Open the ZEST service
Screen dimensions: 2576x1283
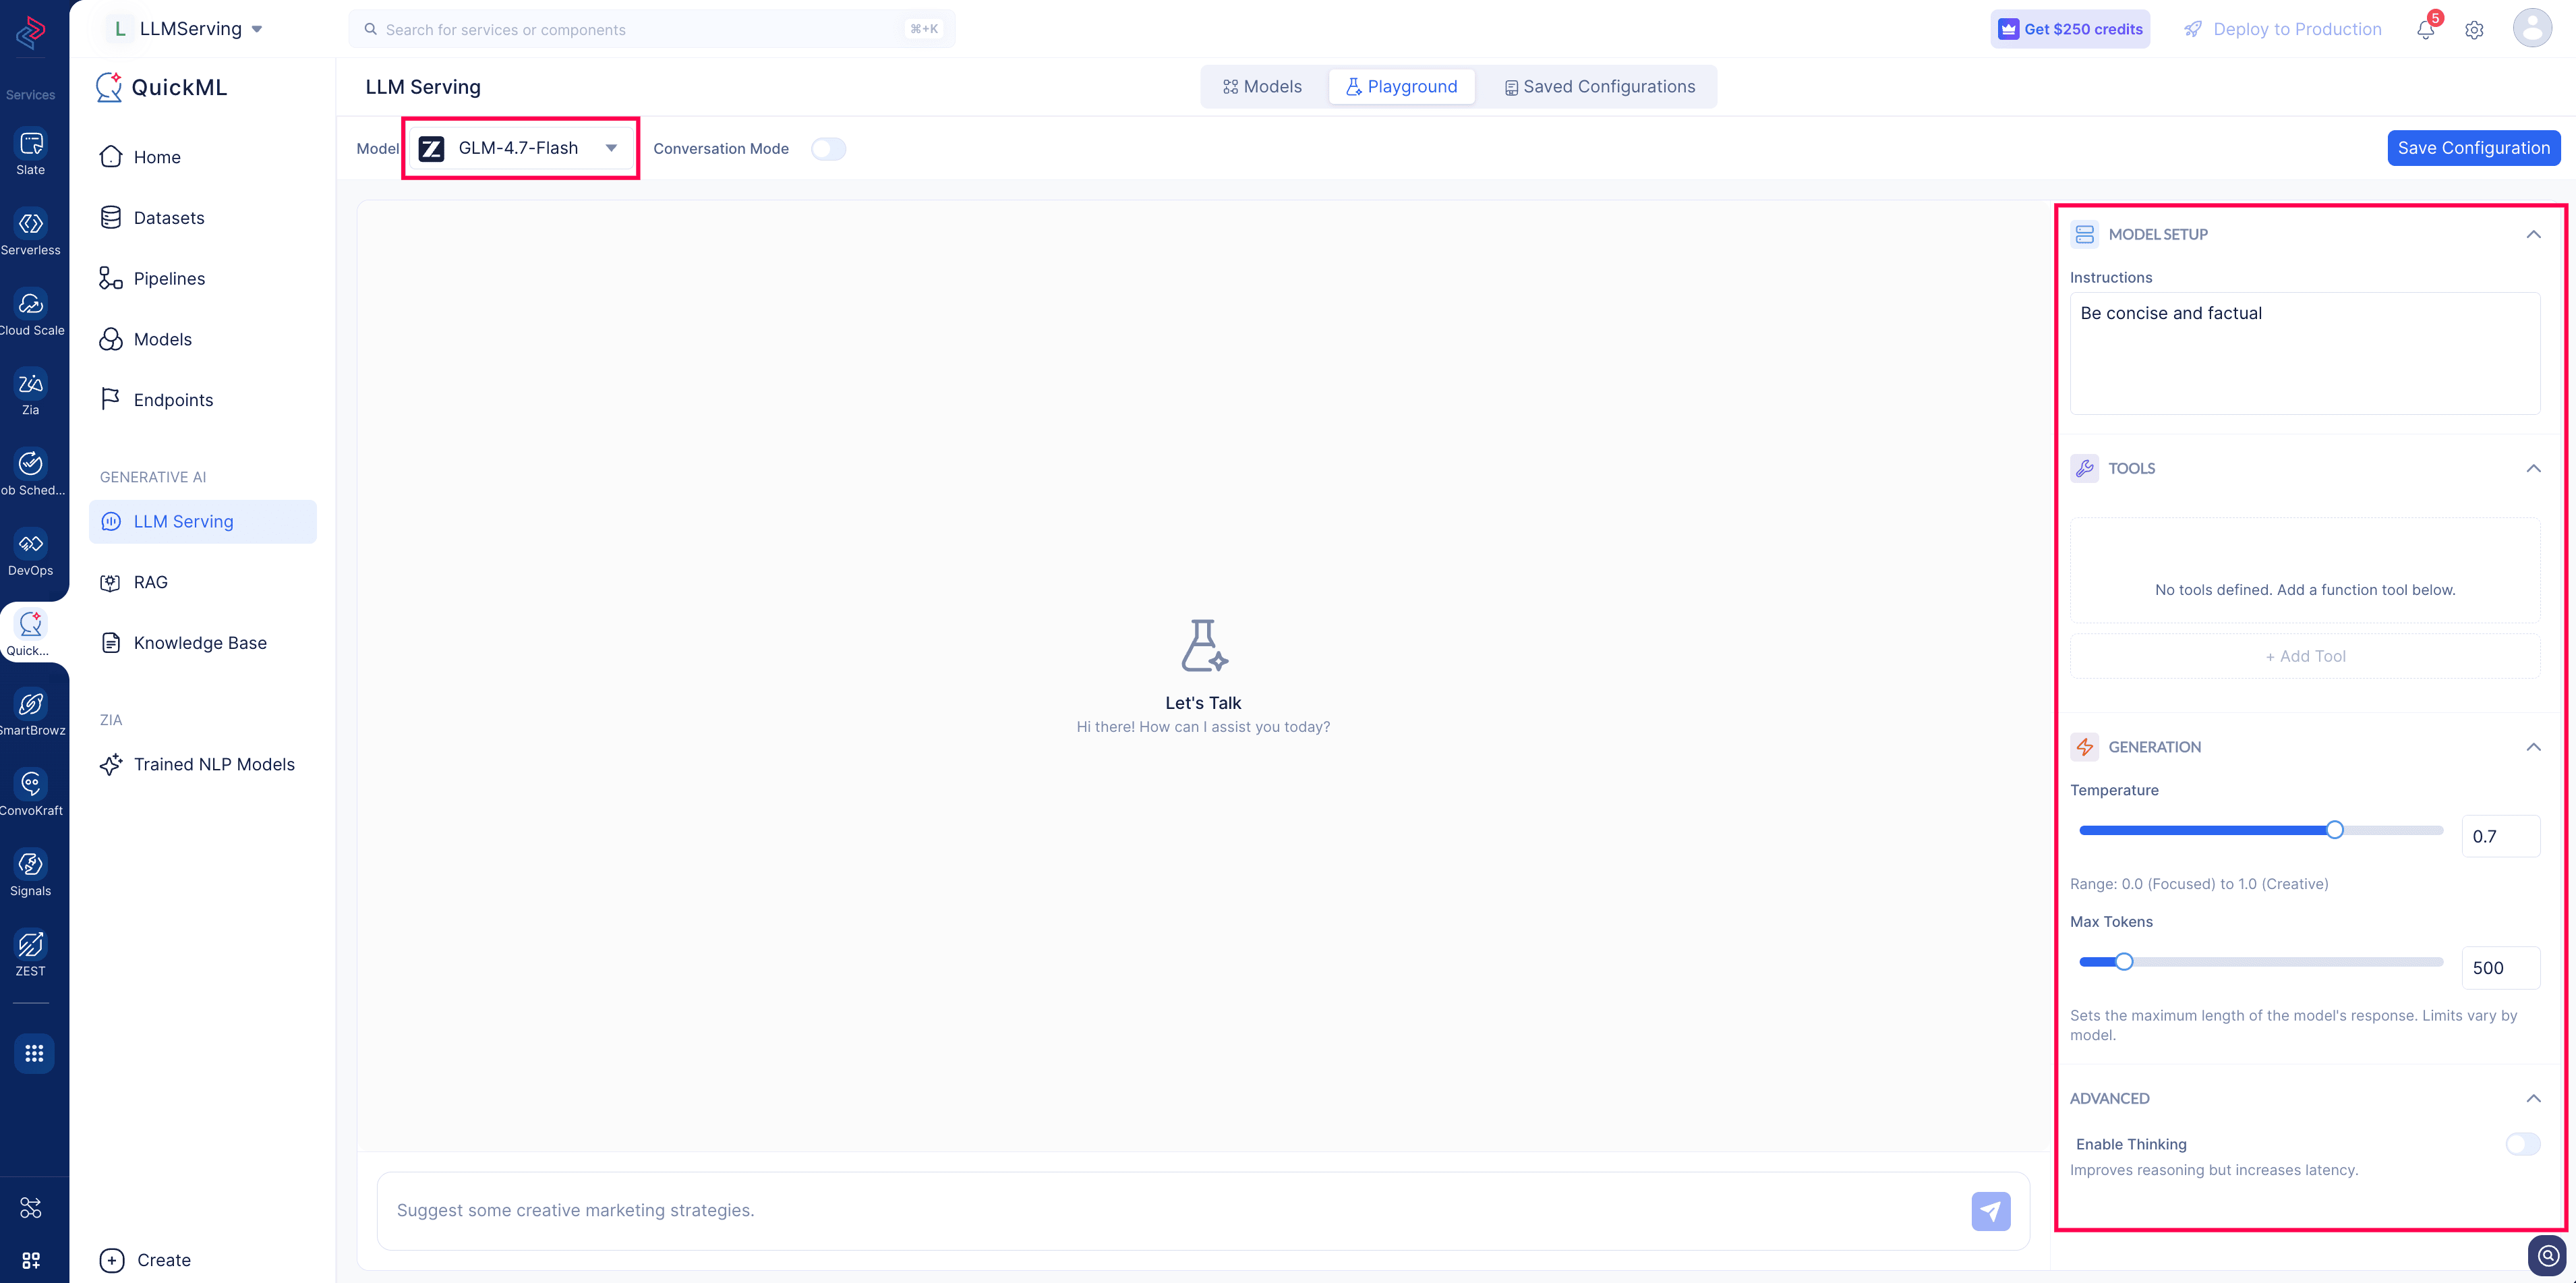coord(31,953)
